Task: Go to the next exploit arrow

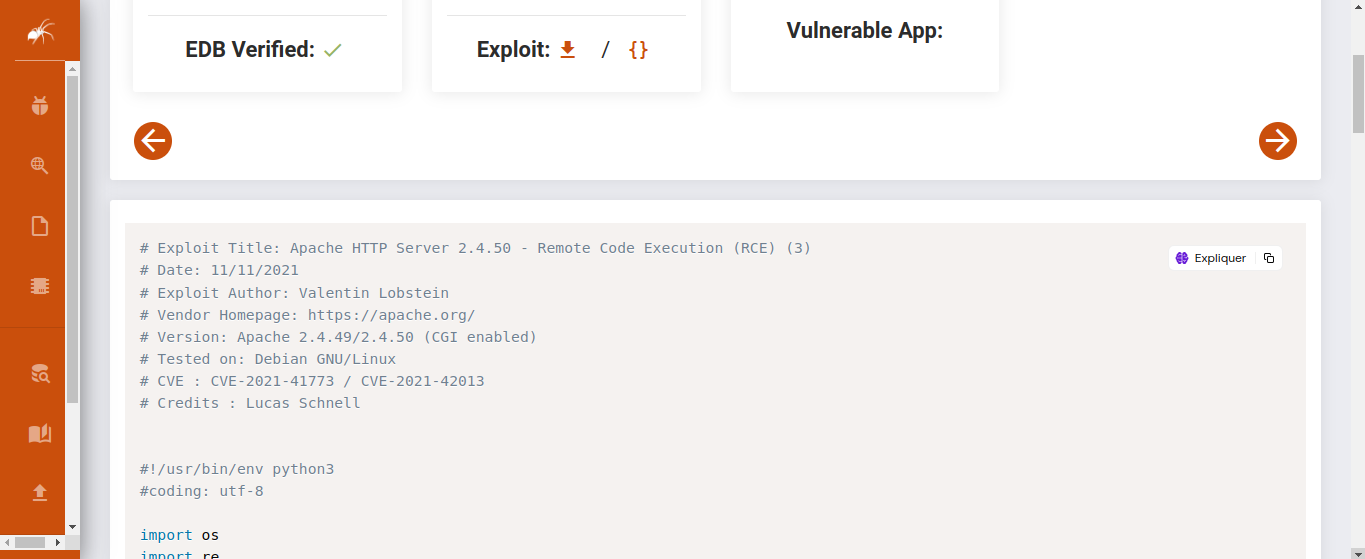Action: (x=1278, y=141)
